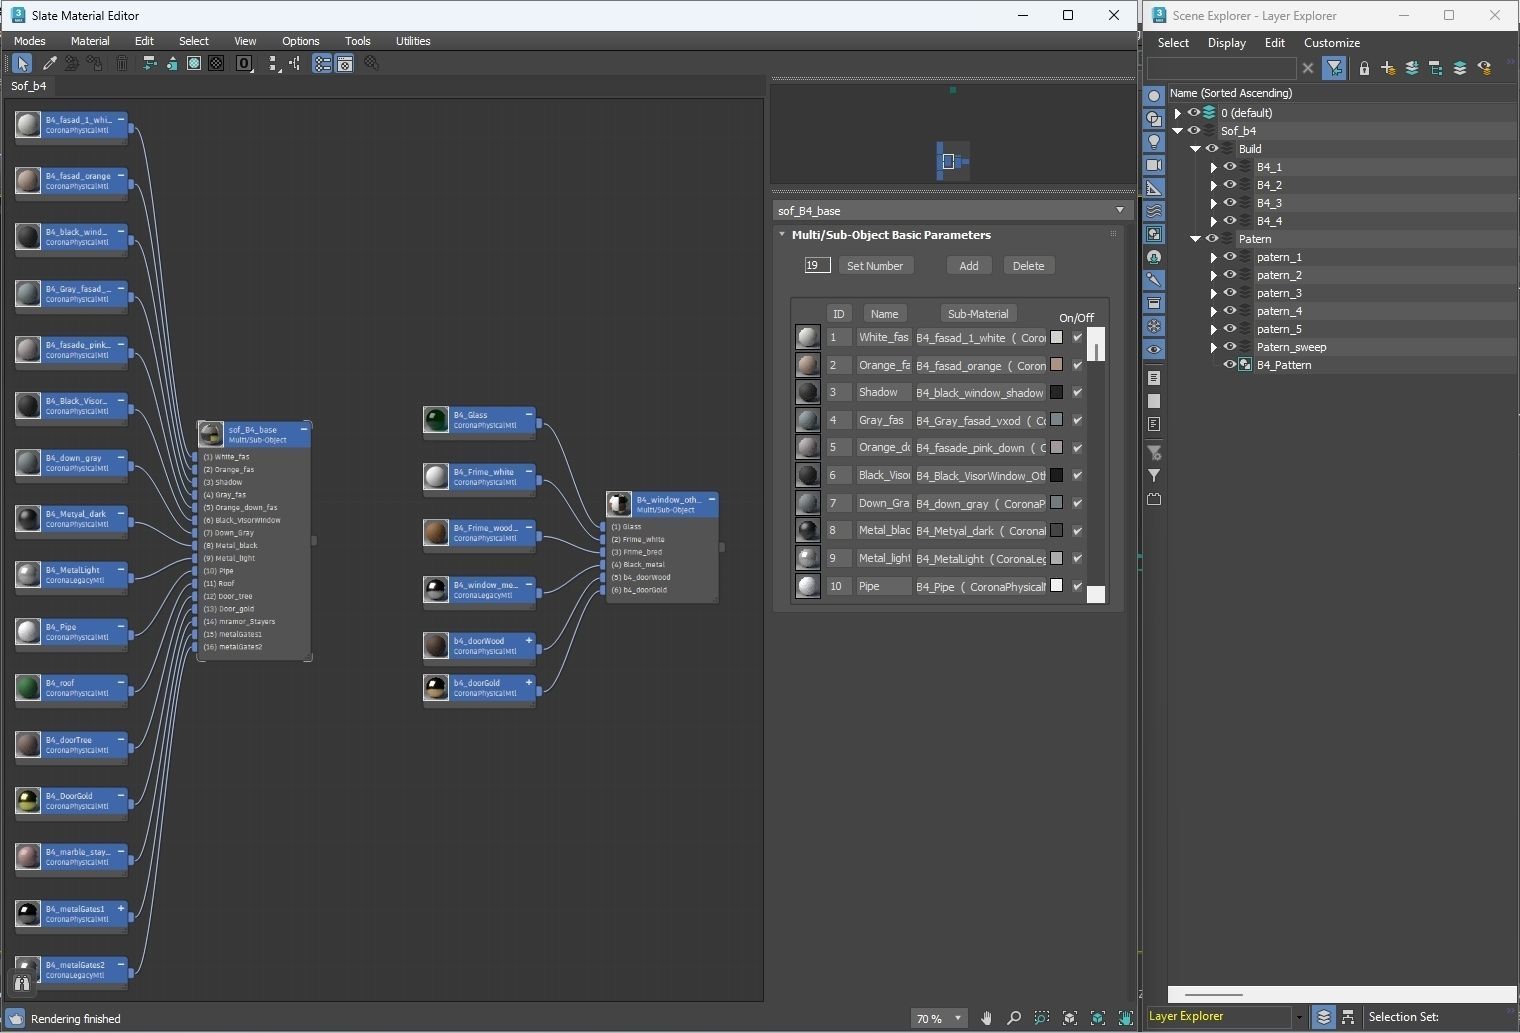Collapse Multi/Sub-Object Basic Parameters rollout
The width and height of the screenshot is (1520, 1033).
pyautogui.click(x=782, y=235)
